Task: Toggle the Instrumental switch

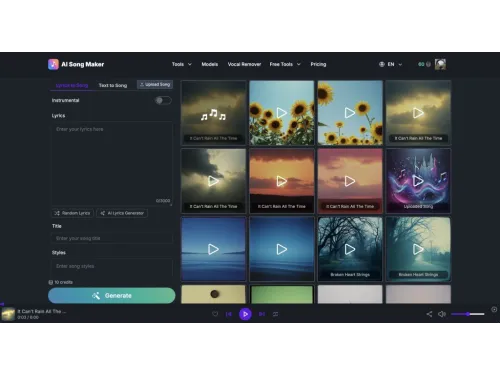Action: (163, 100)
